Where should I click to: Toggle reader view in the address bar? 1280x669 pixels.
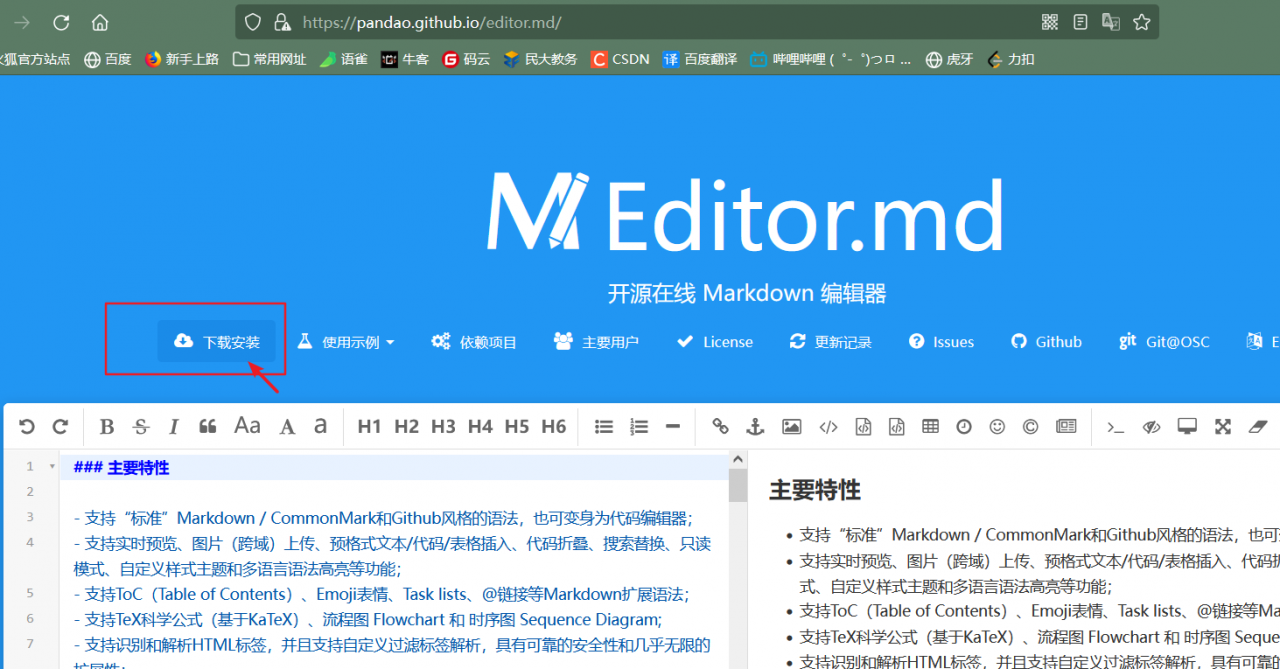point(1080,22)
